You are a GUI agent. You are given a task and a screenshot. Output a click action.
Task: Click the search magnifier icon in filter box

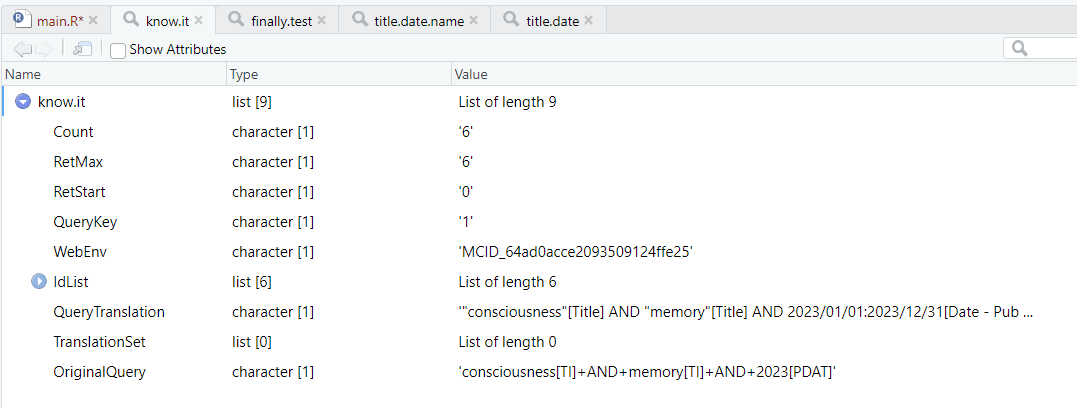[1020, 48]
